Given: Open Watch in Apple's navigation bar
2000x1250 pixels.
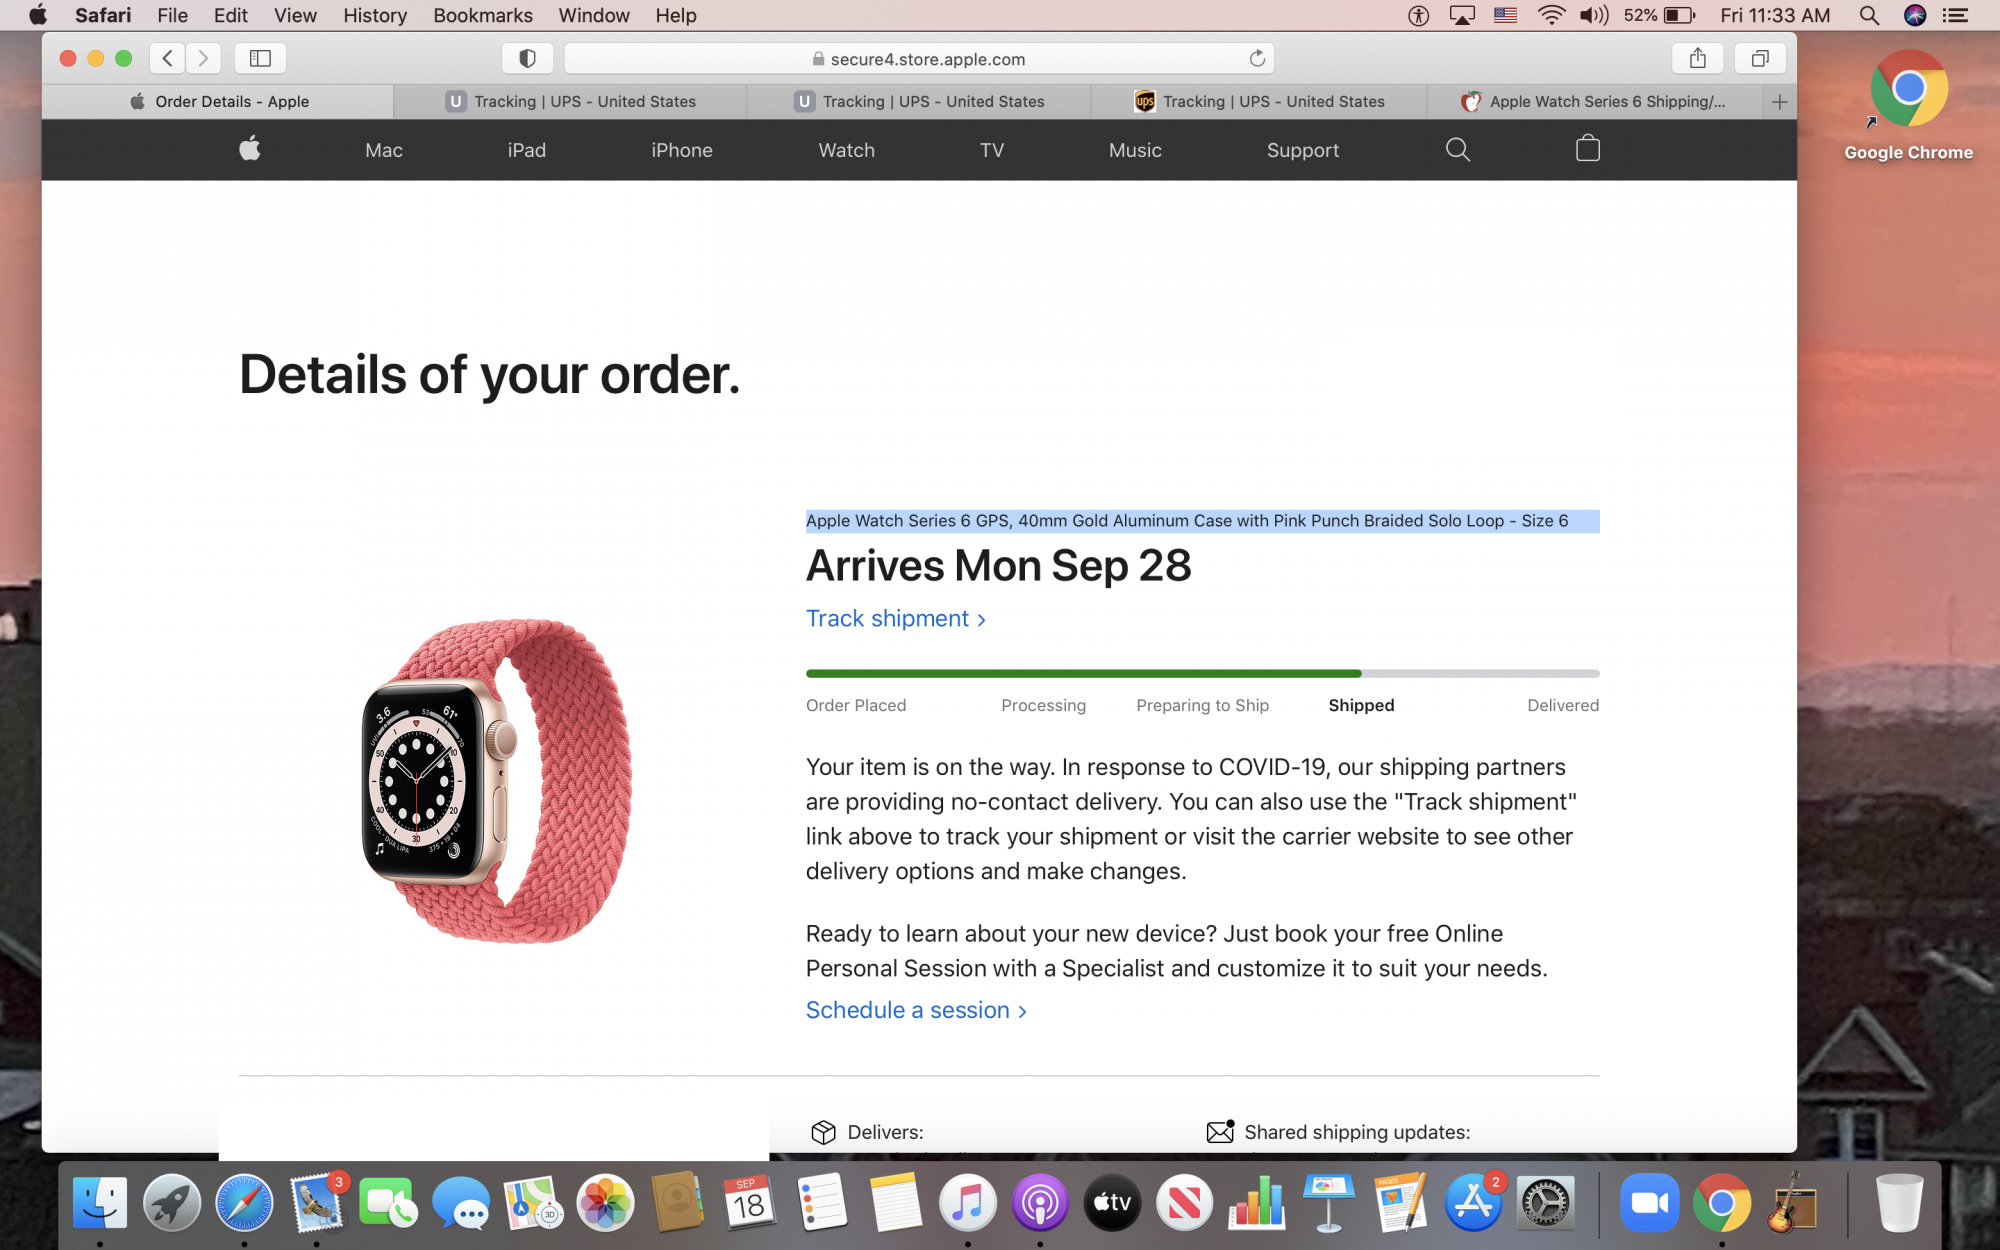Looking at the screenshot, I should [x=846, y=150].
